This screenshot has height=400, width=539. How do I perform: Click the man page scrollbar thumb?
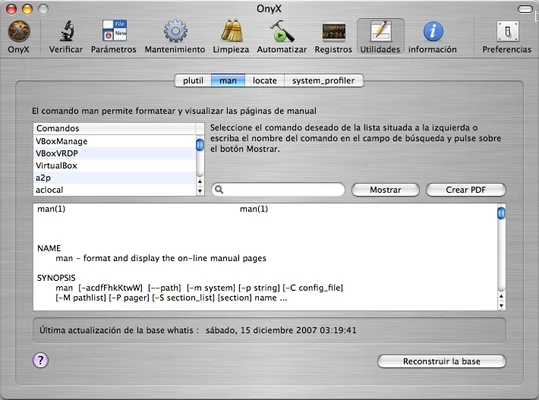click(x=502, y=213)
